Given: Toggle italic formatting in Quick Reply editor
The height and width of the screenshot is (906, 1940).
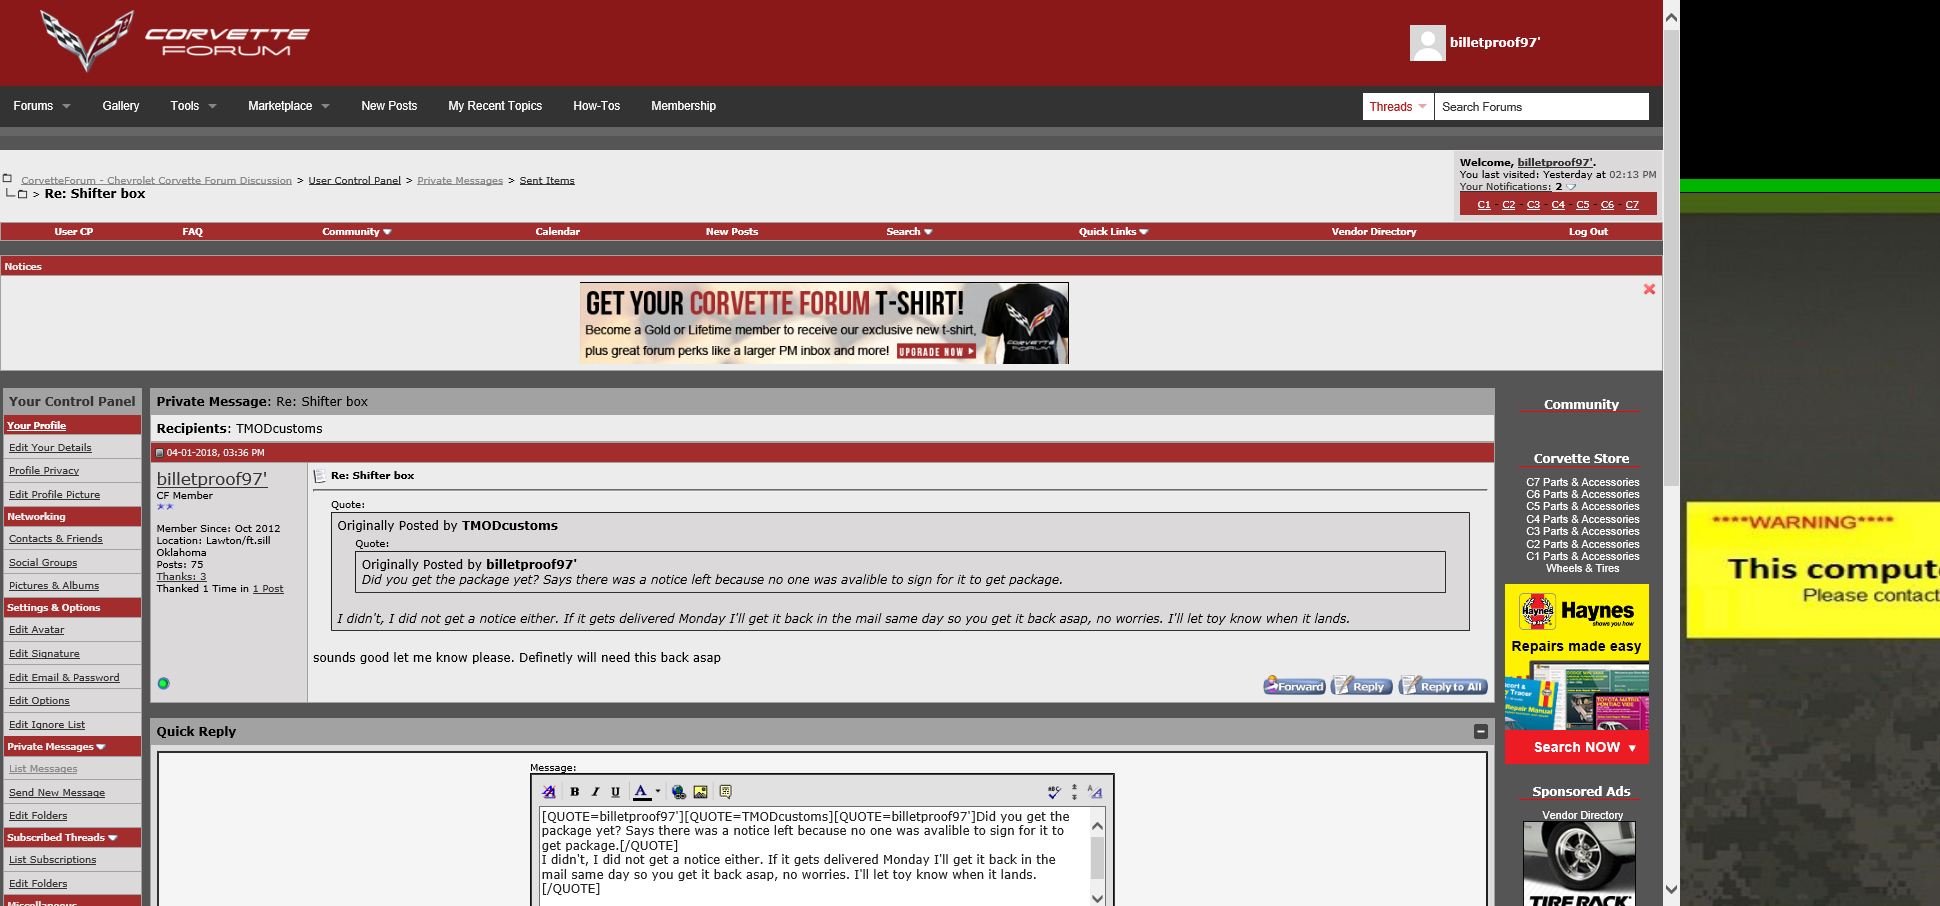Looking at the screenshot, I should 595,792.
